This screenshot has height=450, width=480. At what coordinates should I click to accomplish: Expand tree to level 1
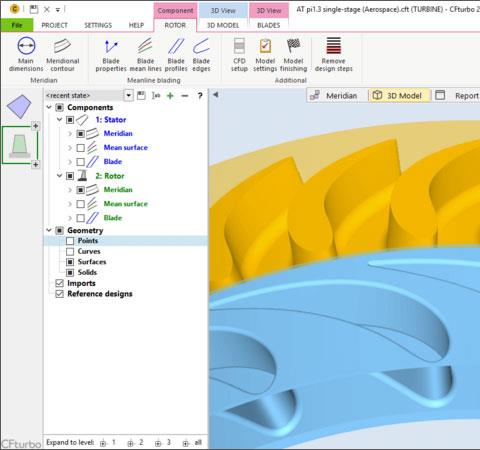tap(107, 443)
